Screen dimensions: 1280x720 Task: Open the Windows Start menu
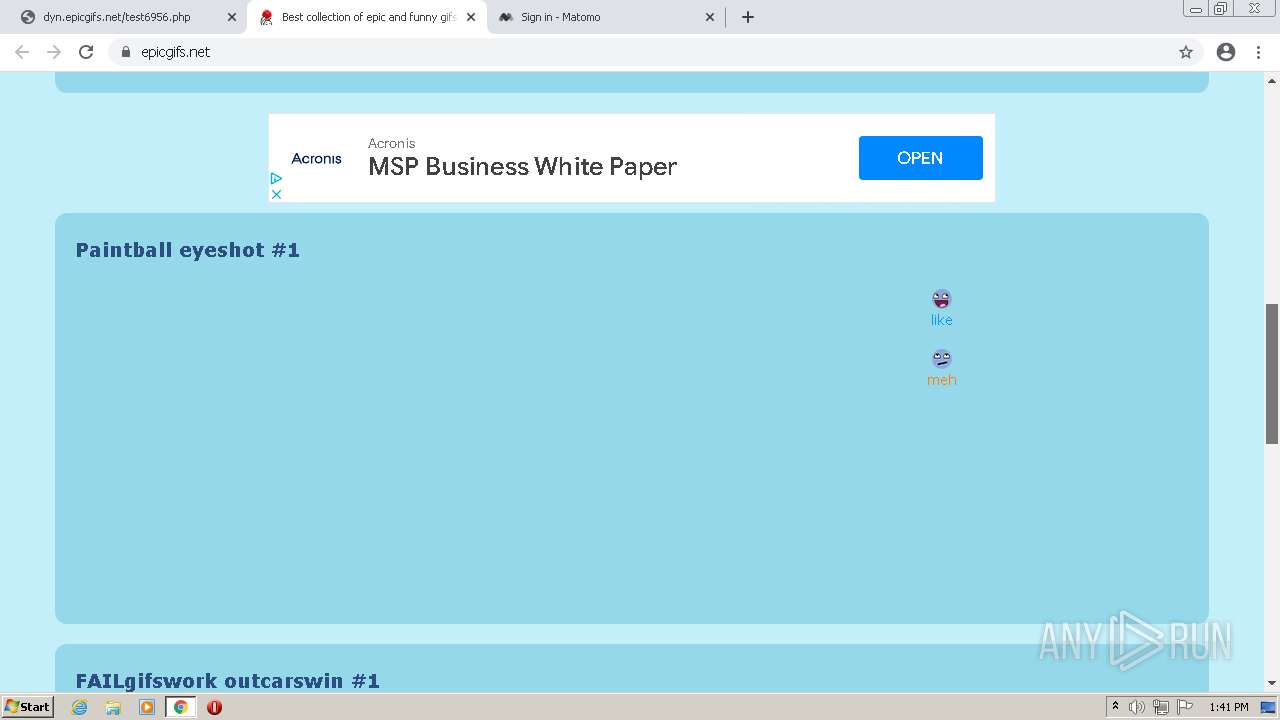pos(28,707)
